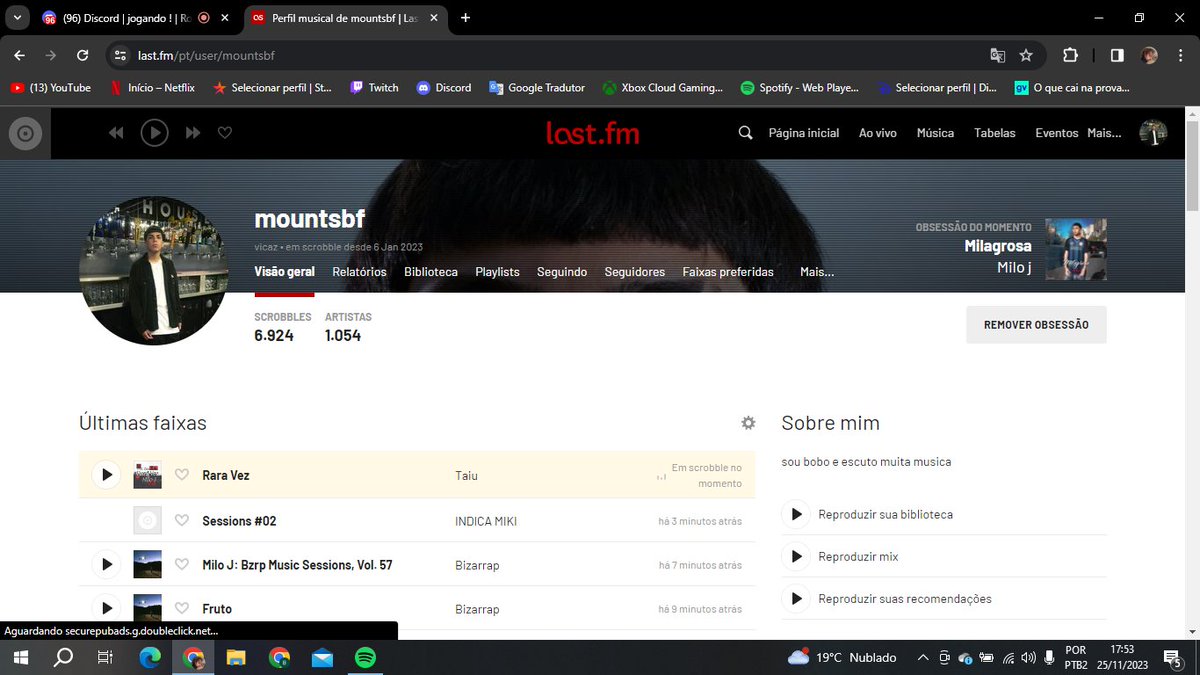Reload the page in Chrome

coord(83,55)
